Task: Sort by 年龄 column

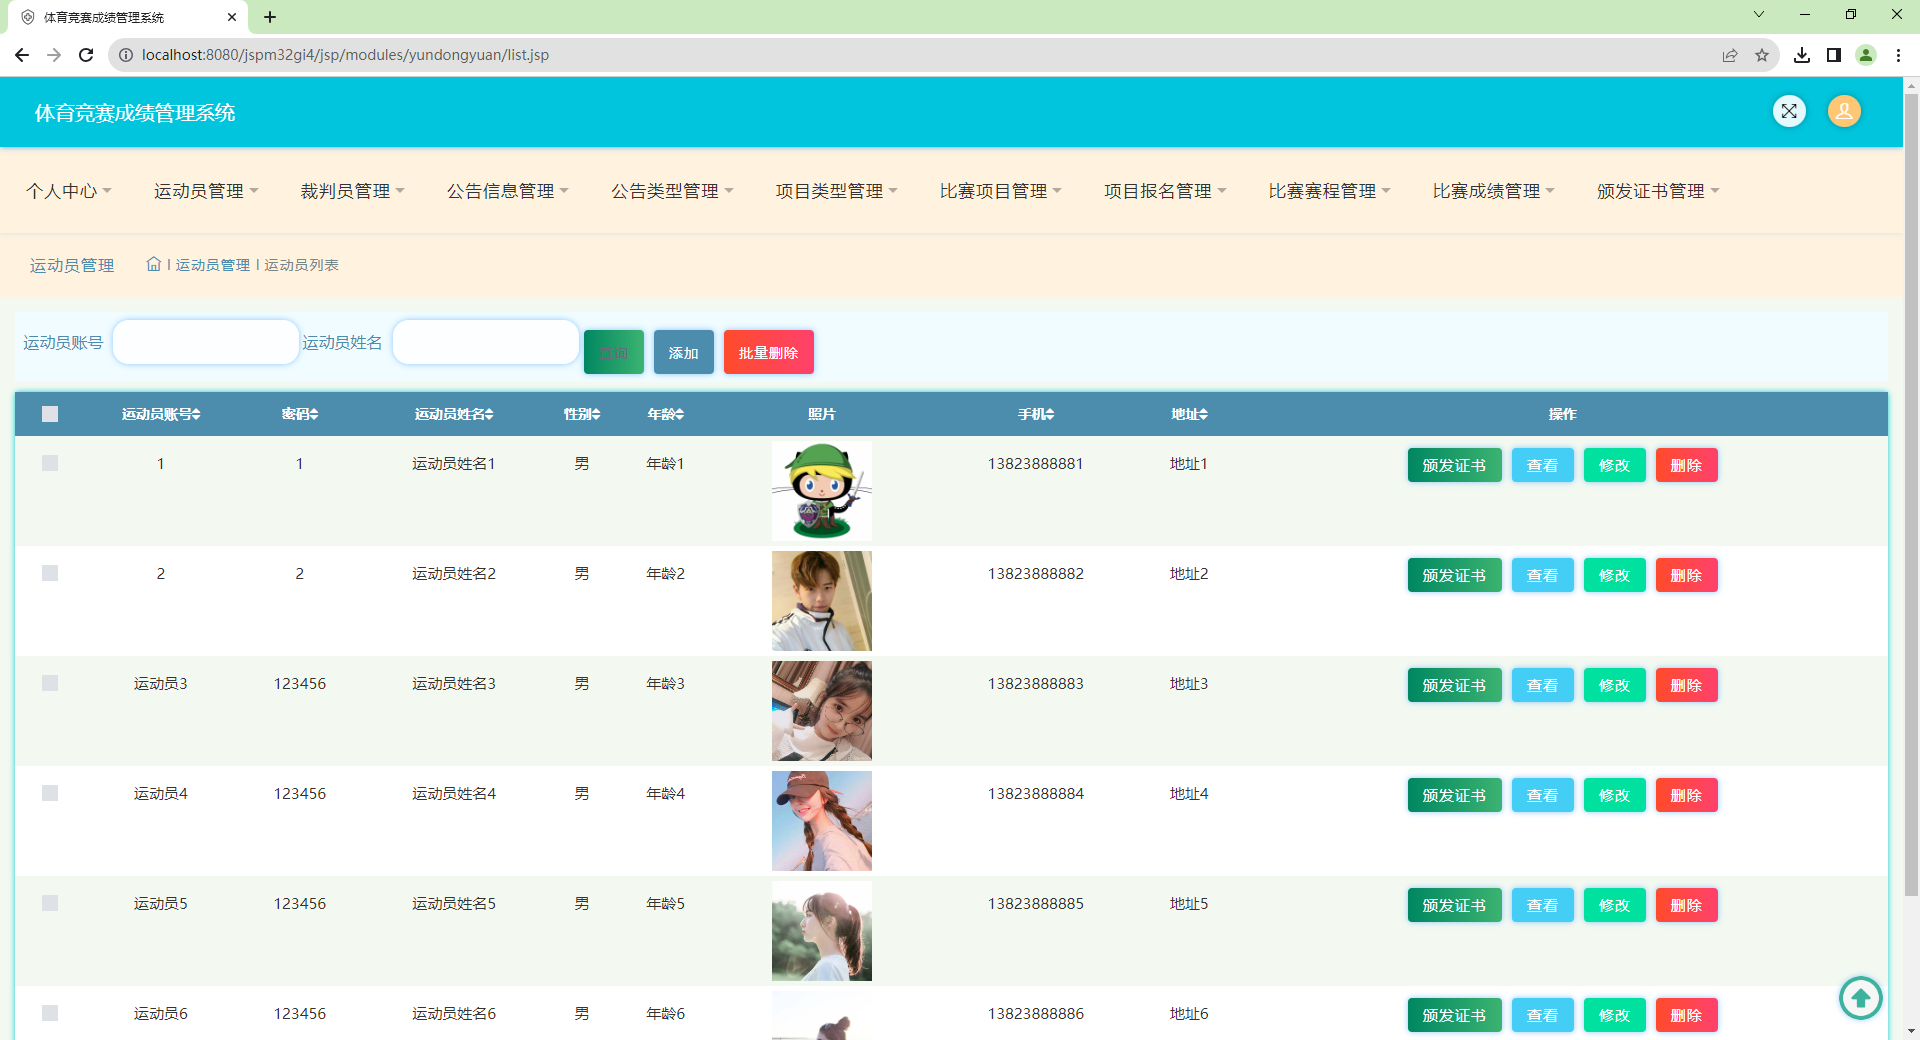Action: pos(666,414)
